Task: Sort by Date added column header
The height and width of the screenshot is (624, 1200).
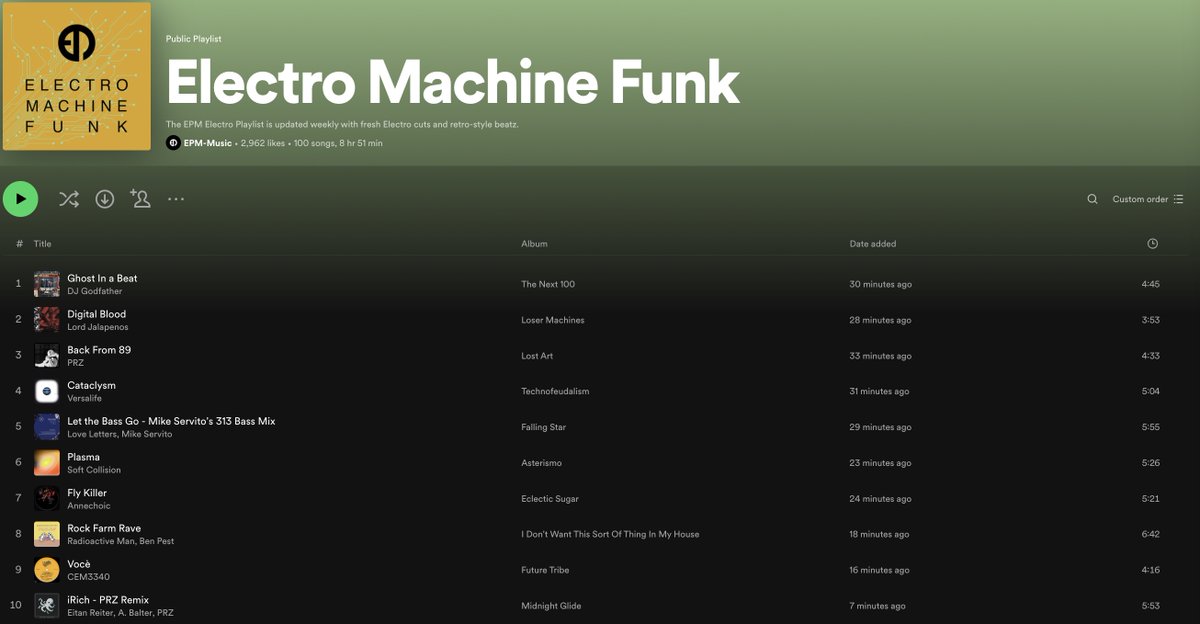Action: [x=873, y=244]
